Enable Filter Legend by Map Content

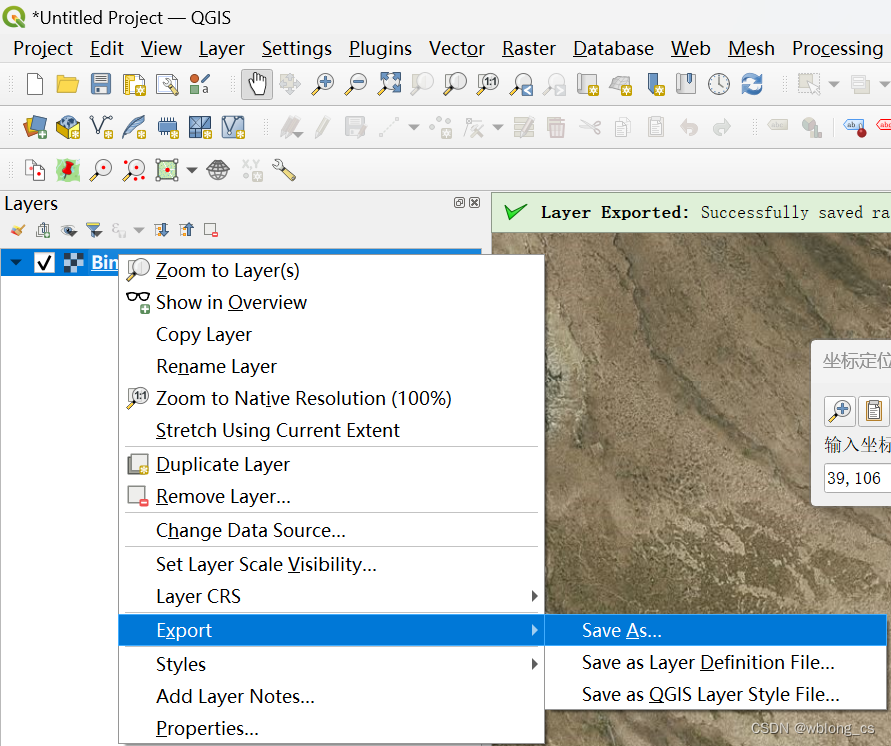pyautogui.click(x=93, y=229)
